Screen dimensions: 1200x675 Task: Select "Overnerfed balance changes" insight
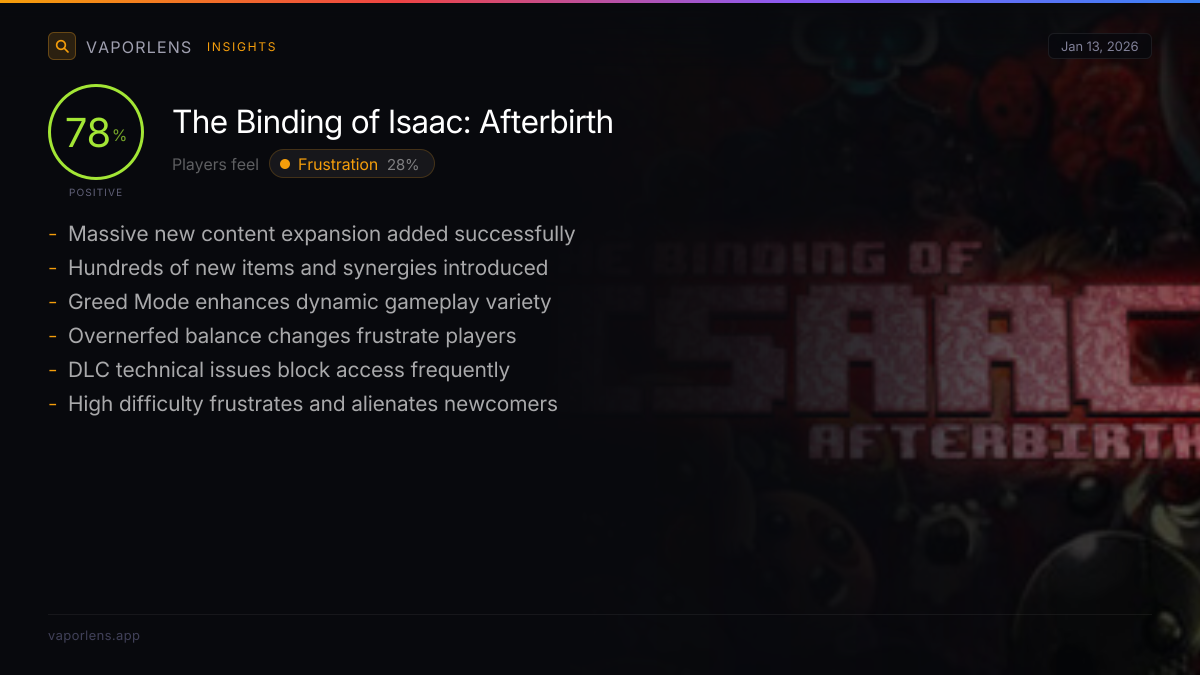point(292,336)
